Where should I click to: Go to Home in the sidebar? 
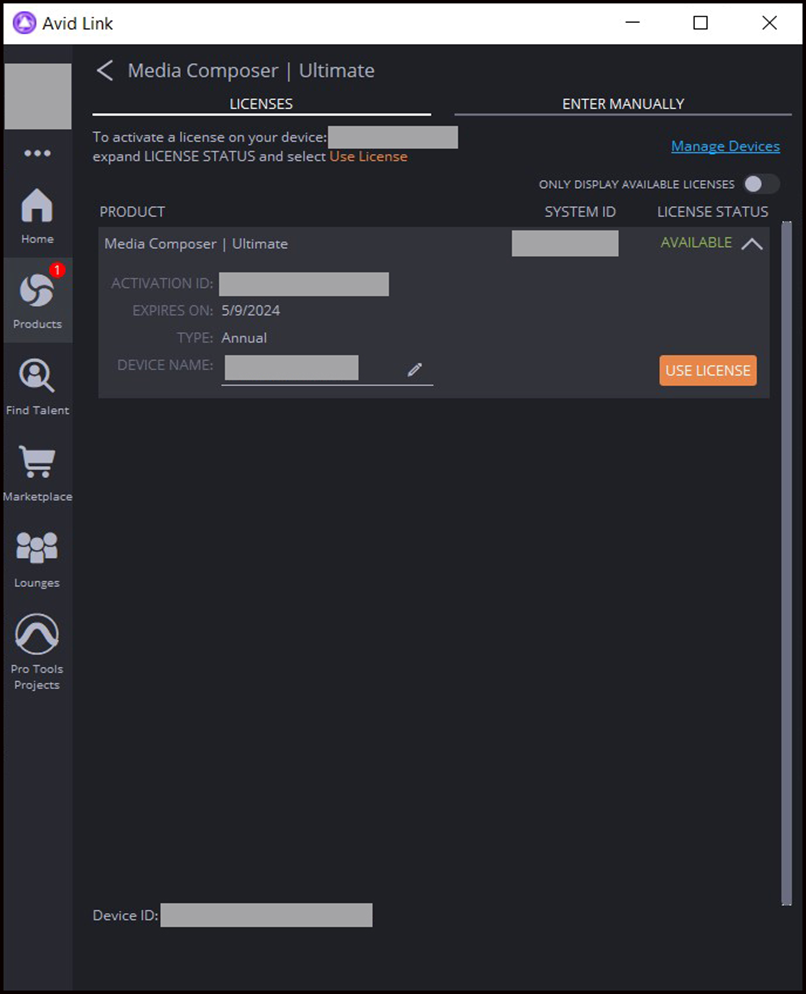(37, 216)
